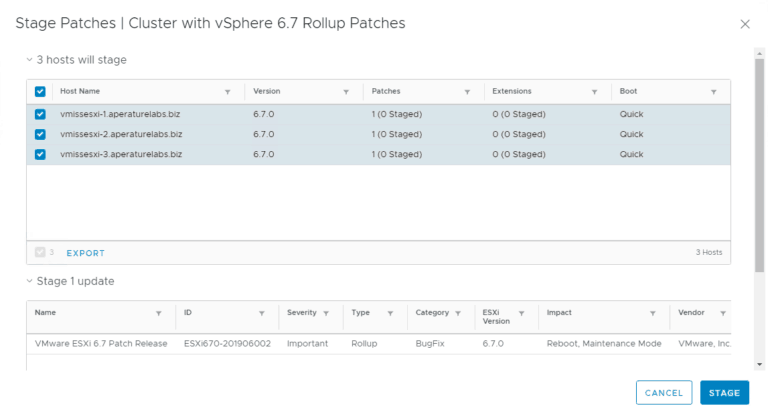The image size is (768, 420).
Task: Click the STAGE button
Action: pyautogui.click(x=724, y=393)
